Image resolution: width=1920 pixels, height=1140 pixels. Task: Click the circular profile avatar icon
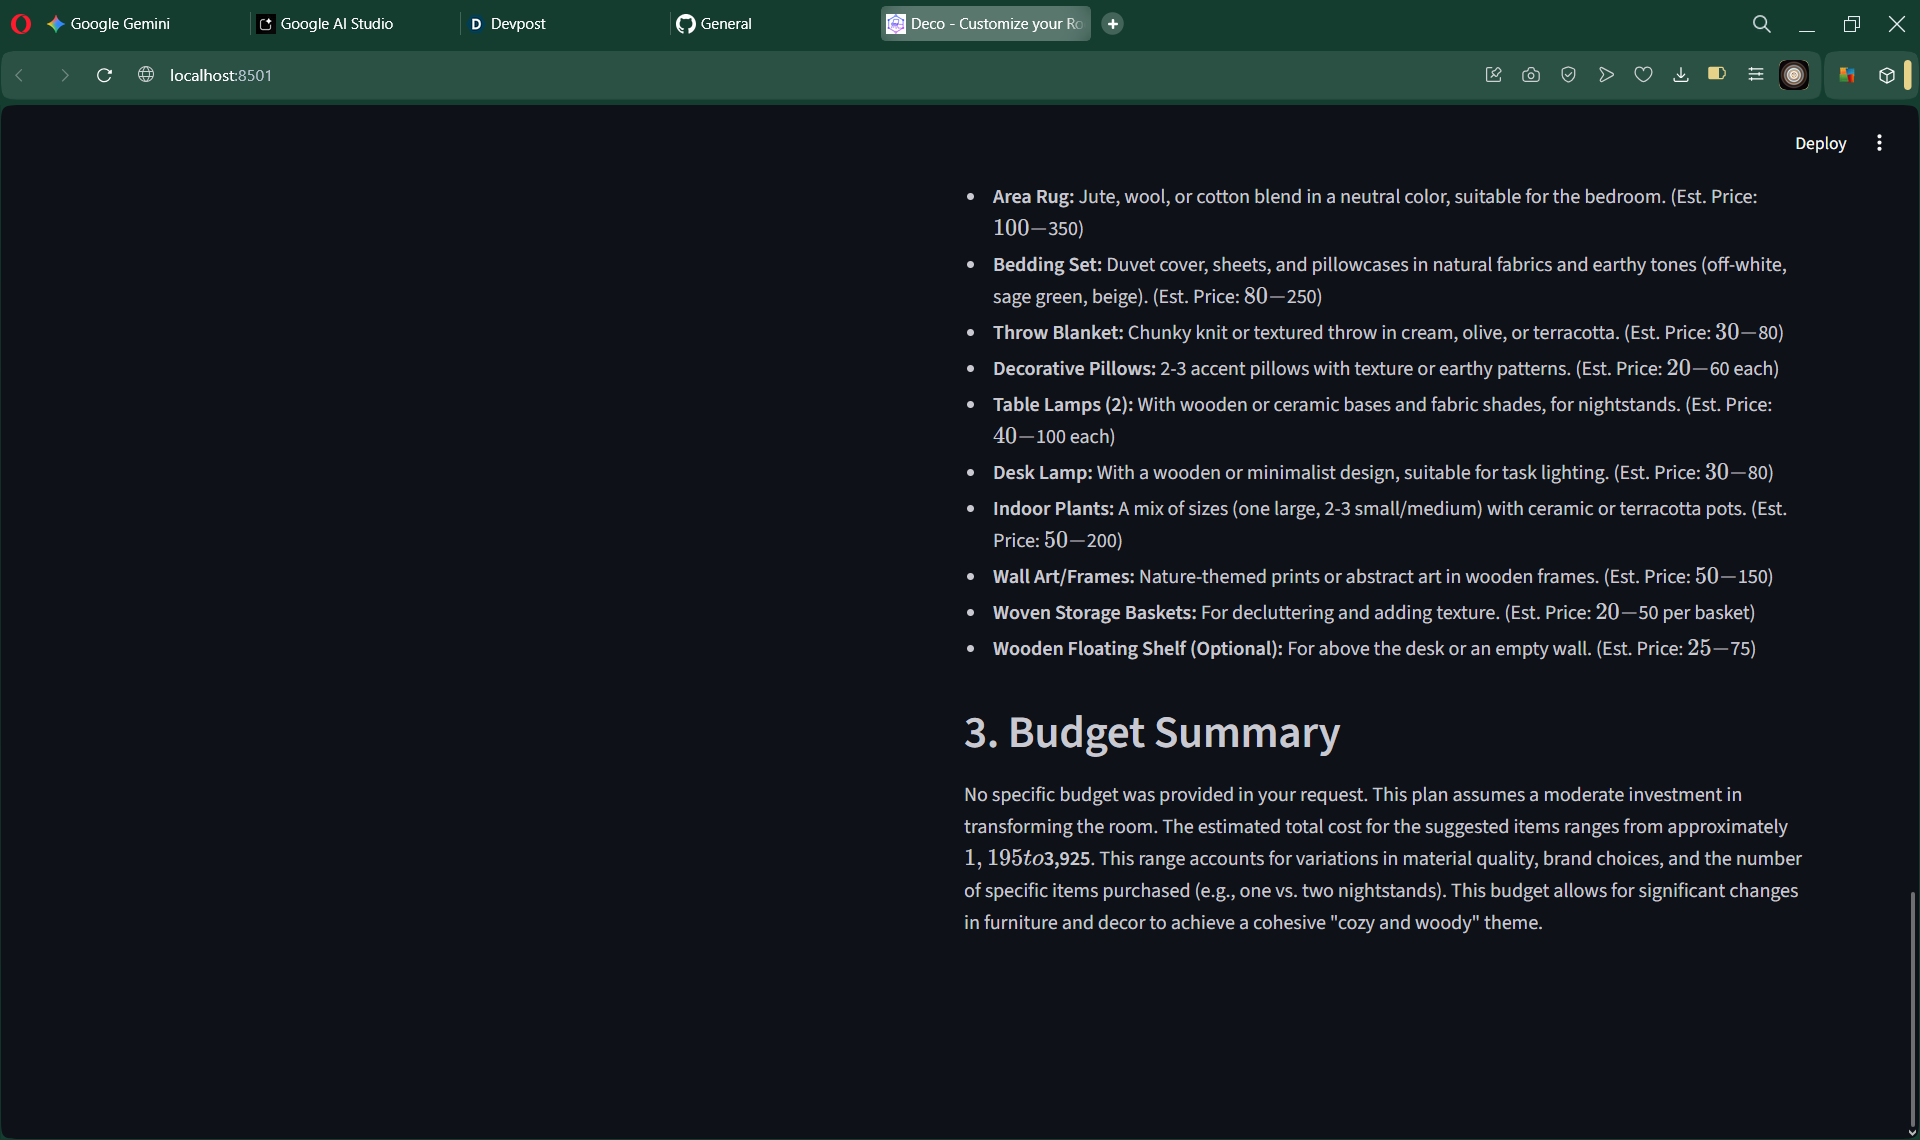tap(1794, 75)
